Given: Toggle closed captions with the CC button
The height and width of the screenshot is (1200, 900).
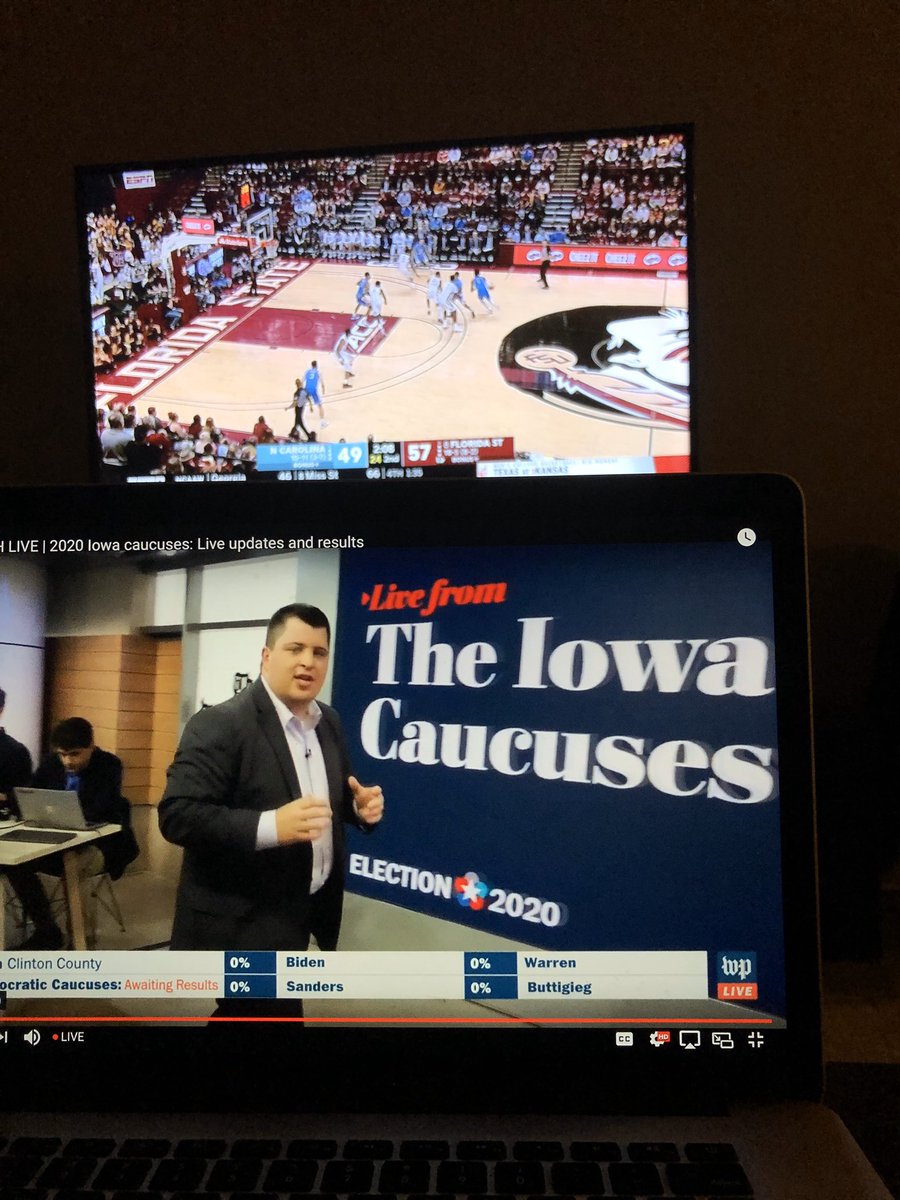Looking at the screenshot, I should click(x=624, y=1039).
